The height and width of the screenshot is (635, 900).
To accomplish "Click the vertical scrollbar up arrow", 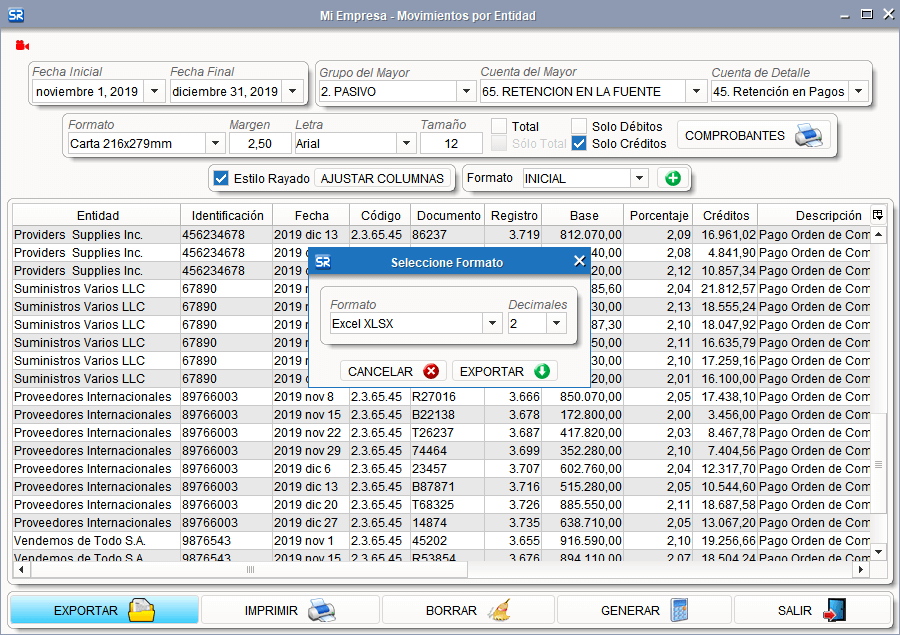I will (878, 234).
